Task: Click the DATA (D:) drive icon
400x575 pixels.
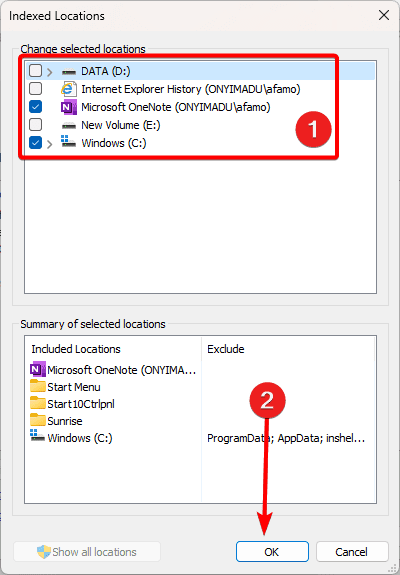Action: click(69, 72)
